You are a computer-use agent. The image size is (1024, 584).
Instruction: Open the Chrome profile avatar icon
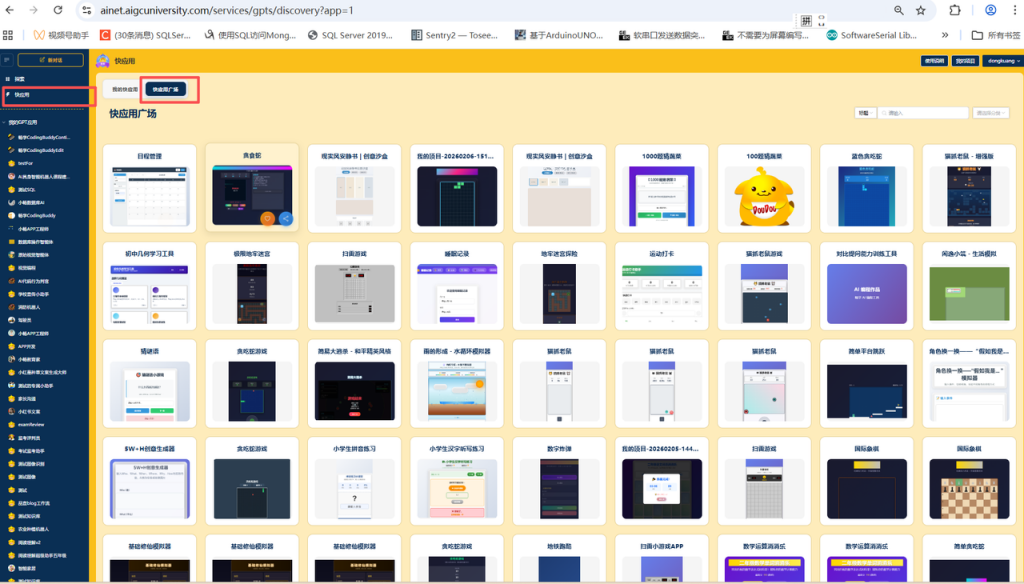[x=990, y=10]
